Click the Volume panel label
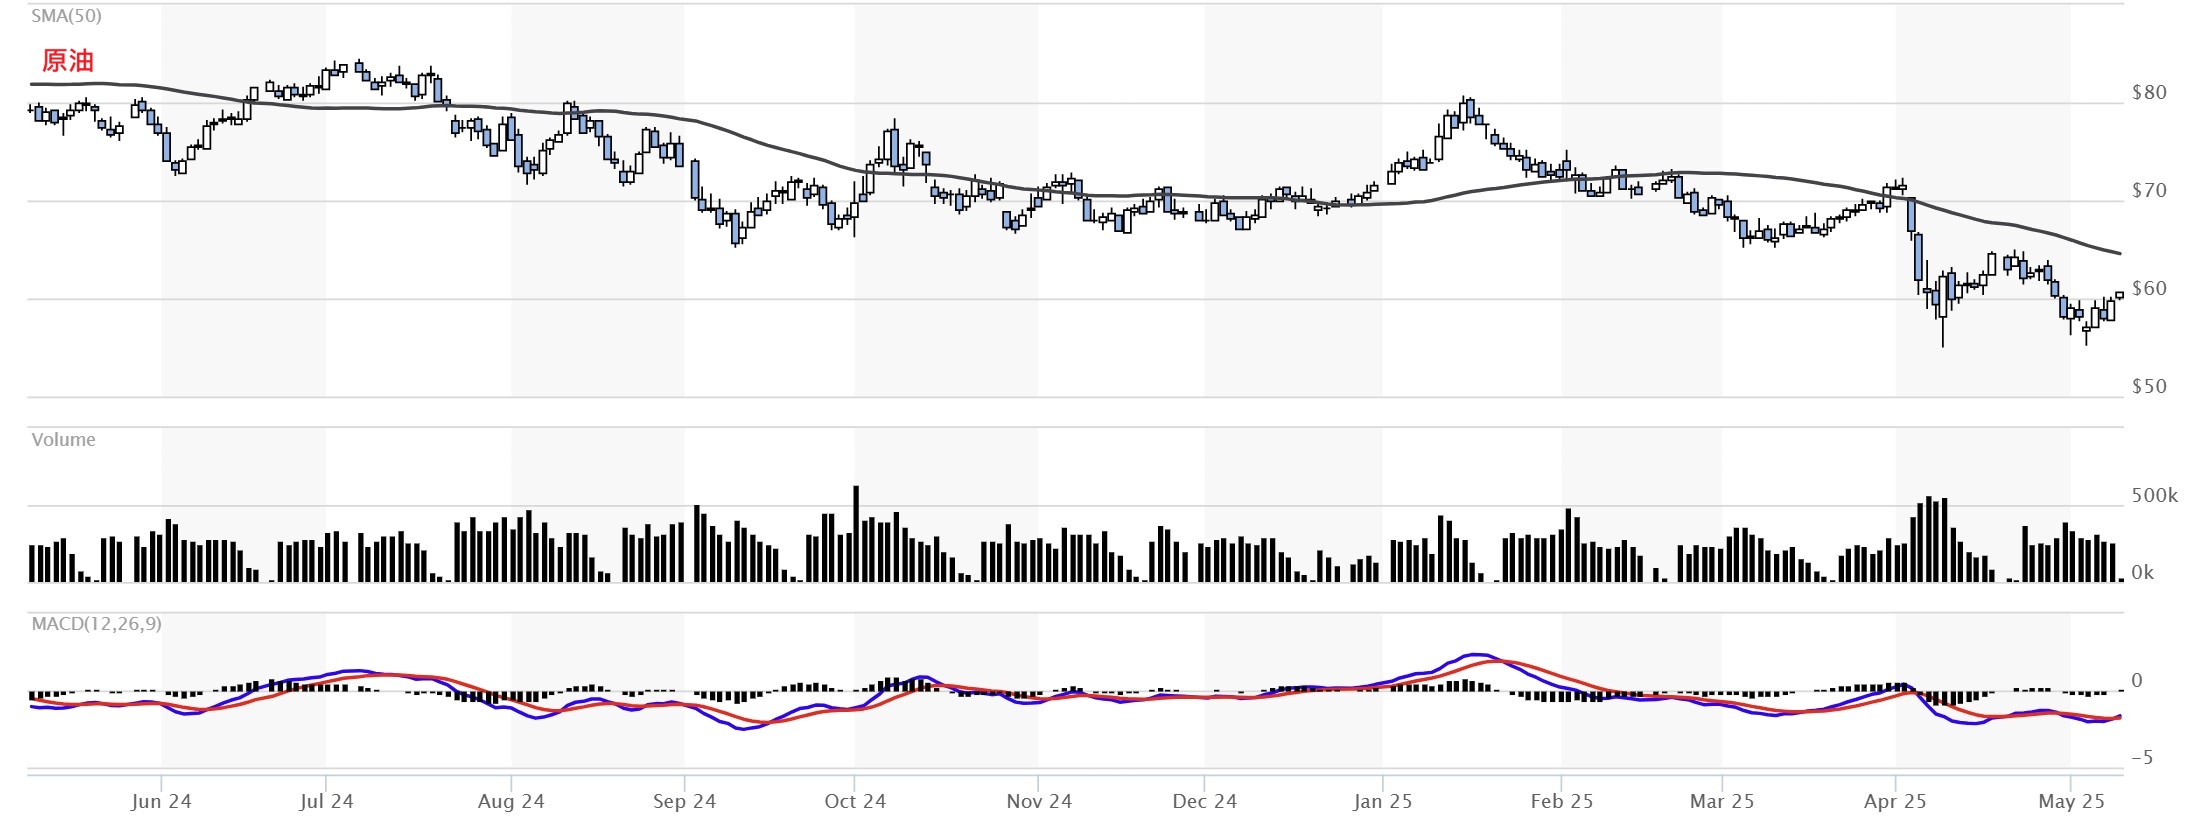This screenshot has width=2205, height=822. coord(63,439)
